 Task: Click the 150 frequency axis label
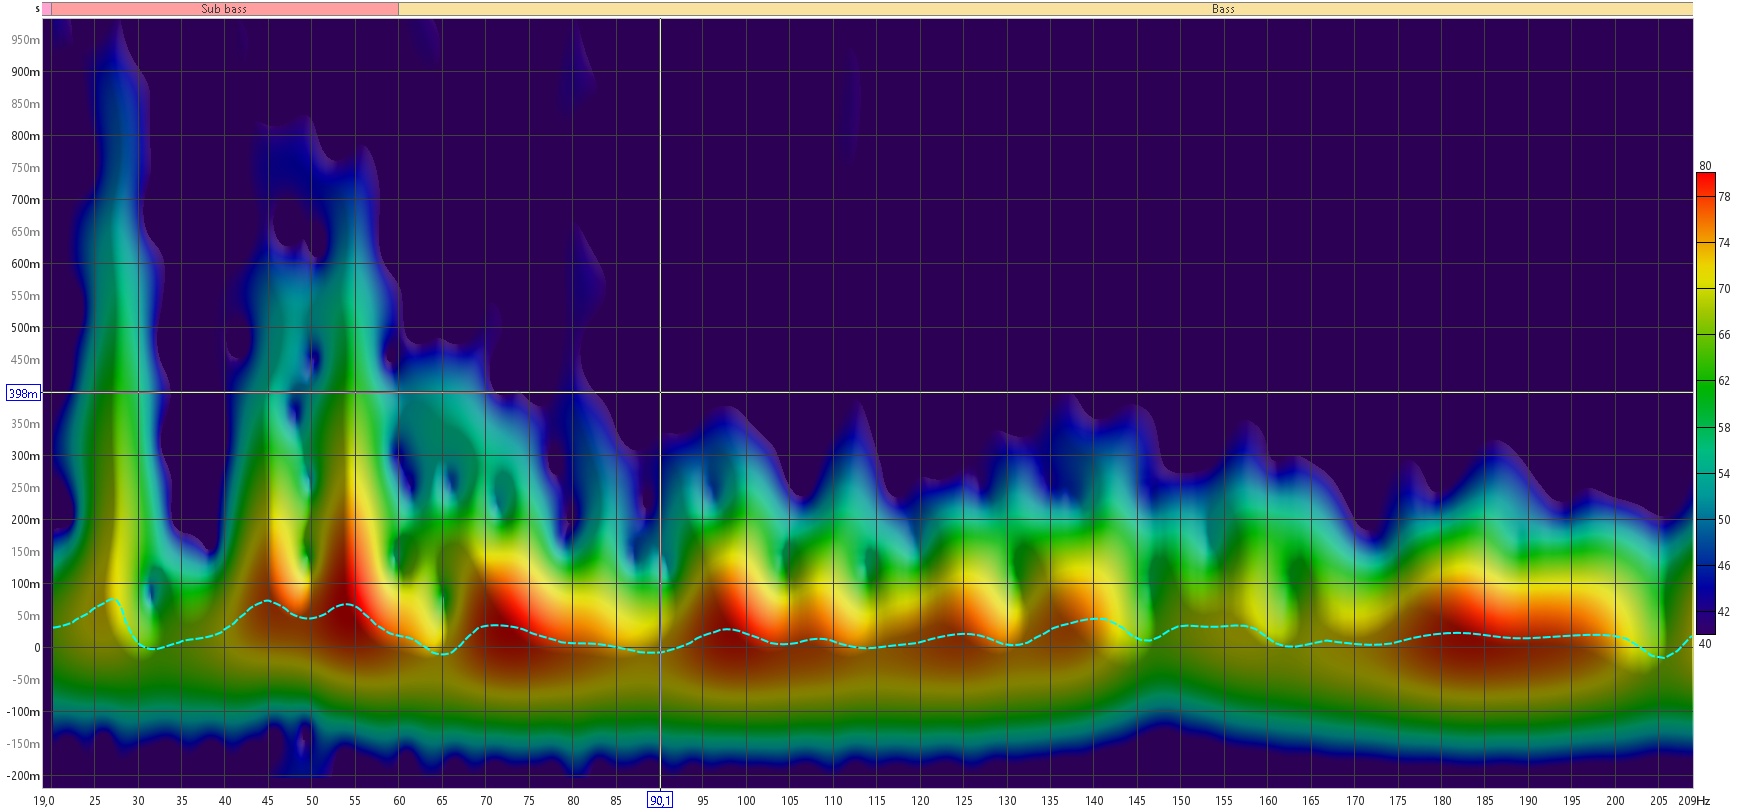(x=1181, y=800)
